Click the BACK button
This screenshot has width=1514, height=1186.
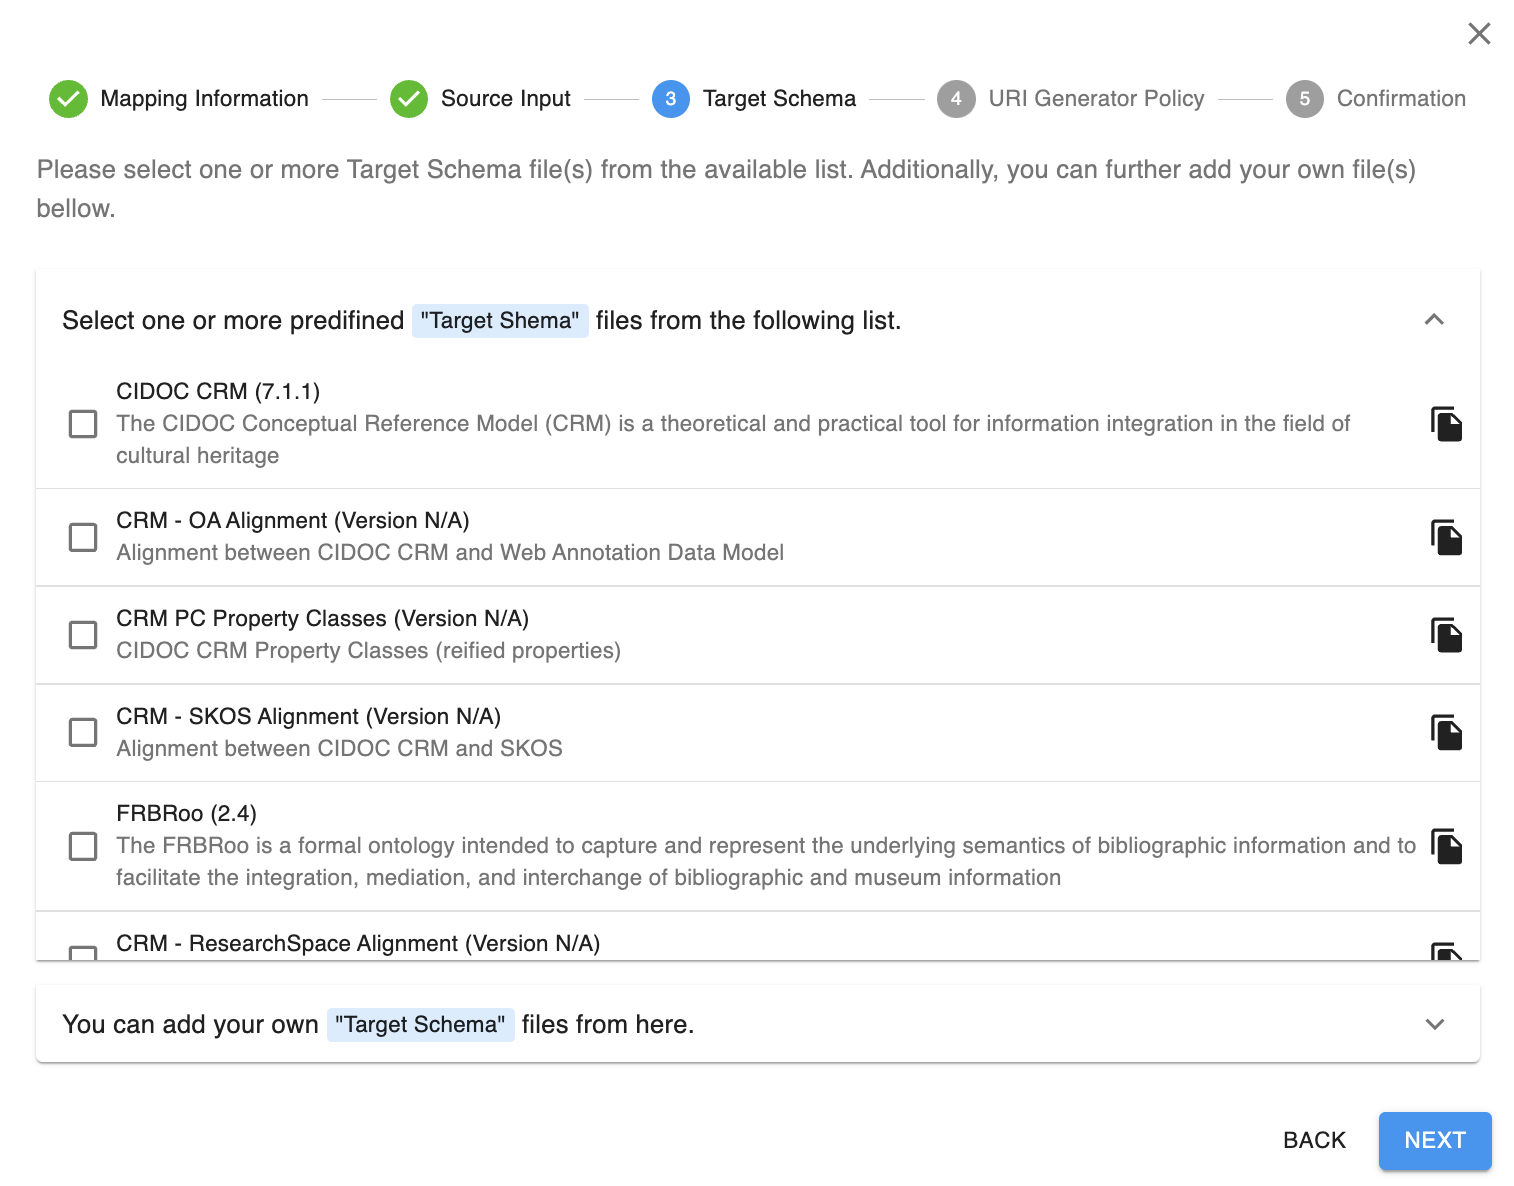pyautogui.click(x=1314, y=1140)
